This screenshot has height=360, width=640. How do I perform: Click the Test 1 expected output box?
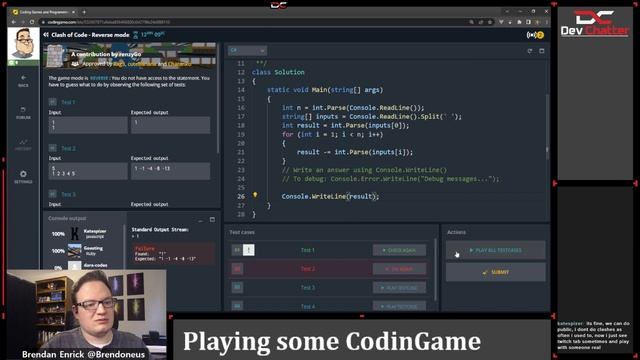click(x=171, y=125)
